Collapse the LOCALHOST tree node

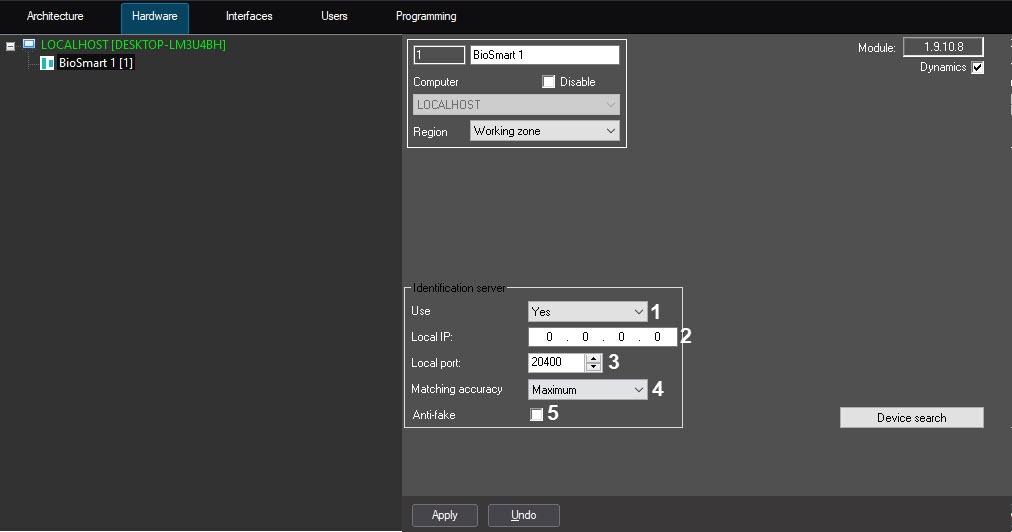(x=11, y=46)
